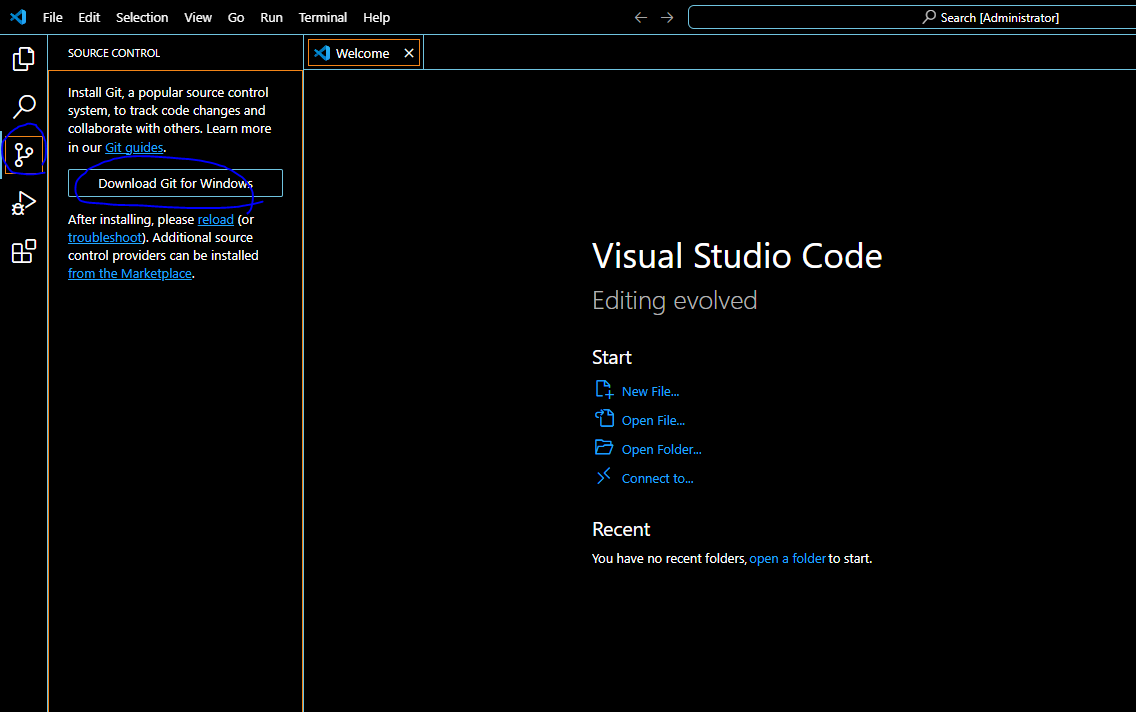Click the 'Visual Studio Code' heading
Screen dimensions: 1136x712
(737, 256)
